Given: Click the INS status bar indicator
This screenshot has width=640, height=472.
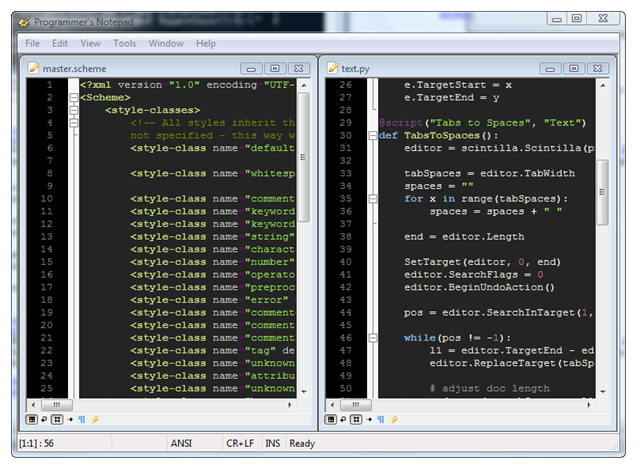Looking at the screenshot, I should [x=273, y=443].
